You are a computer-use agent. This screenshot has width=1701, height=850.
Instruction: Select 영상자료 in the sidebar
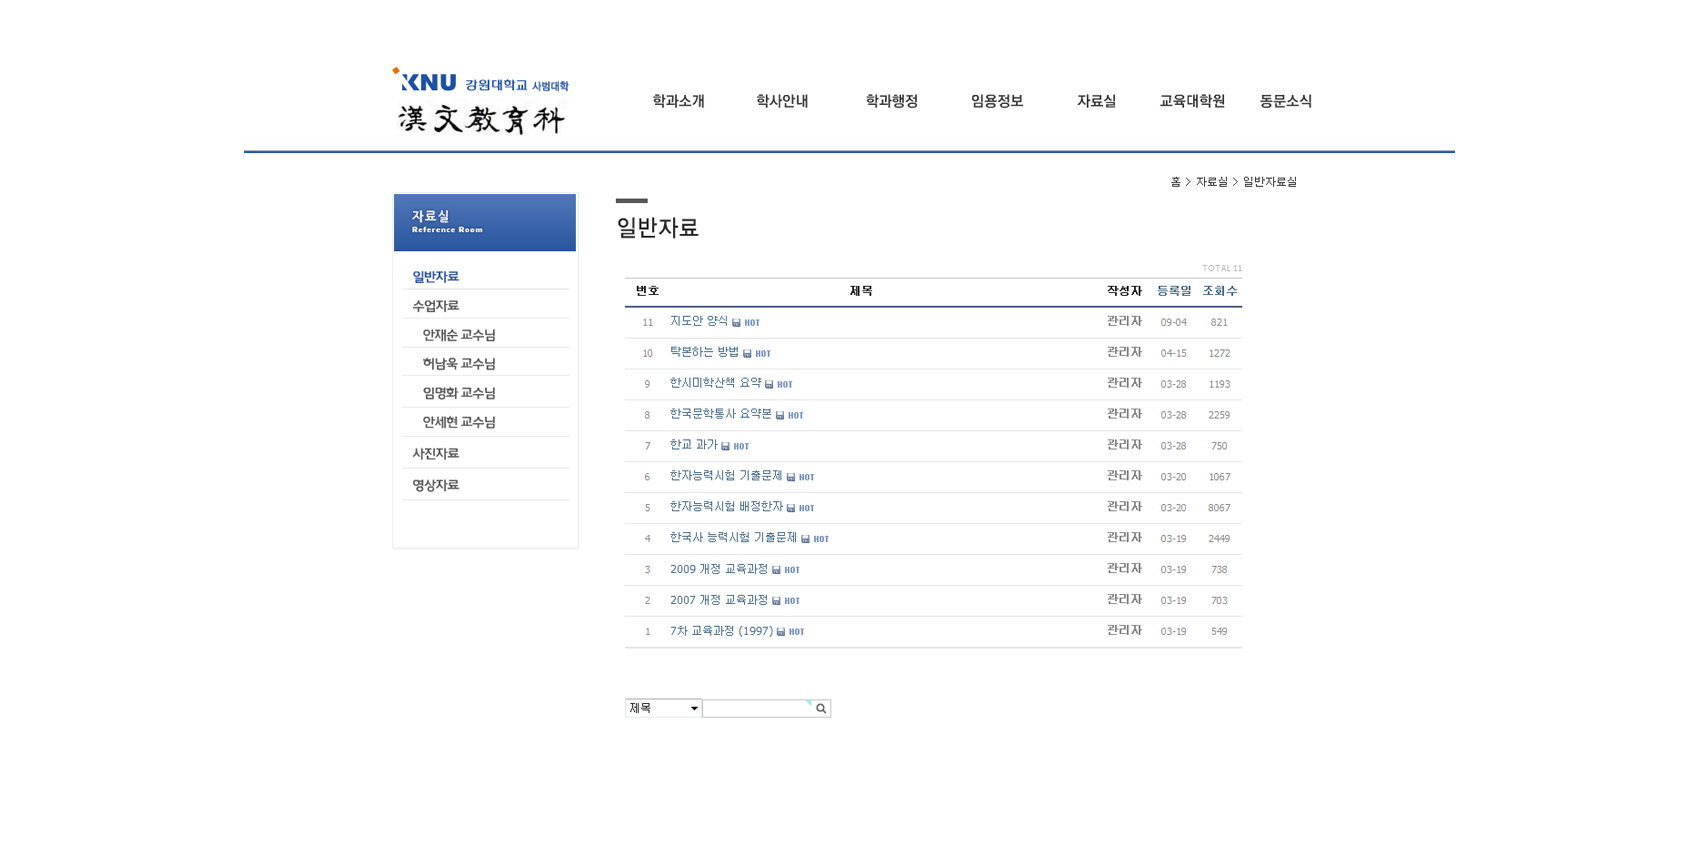click(x=436, y=485)
